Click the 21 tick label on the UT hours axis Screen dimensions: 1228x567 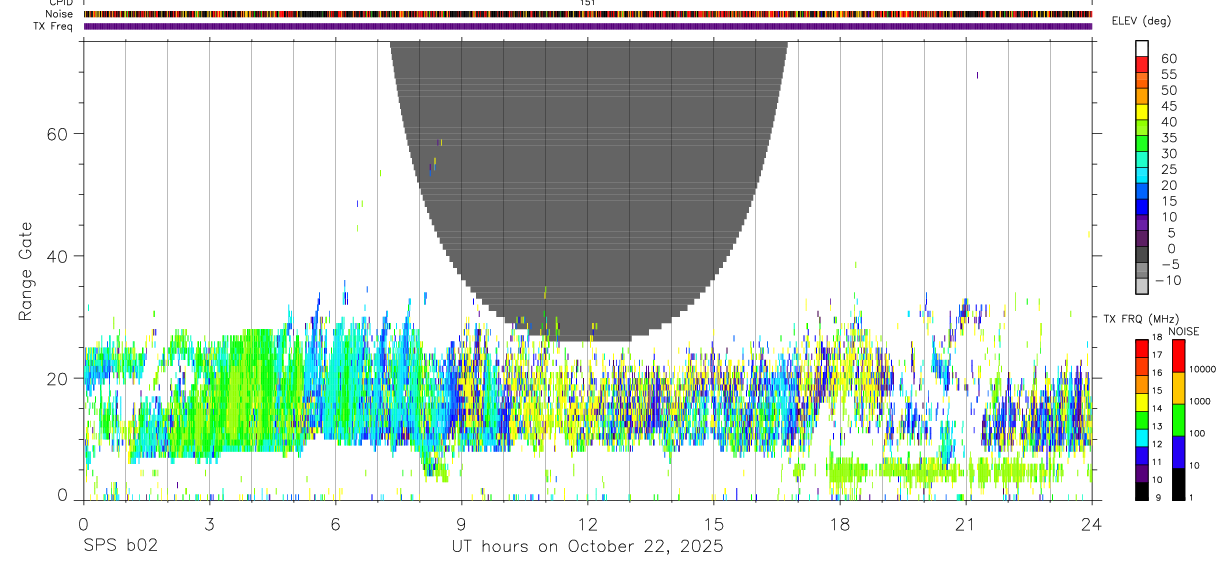(965, 523)
